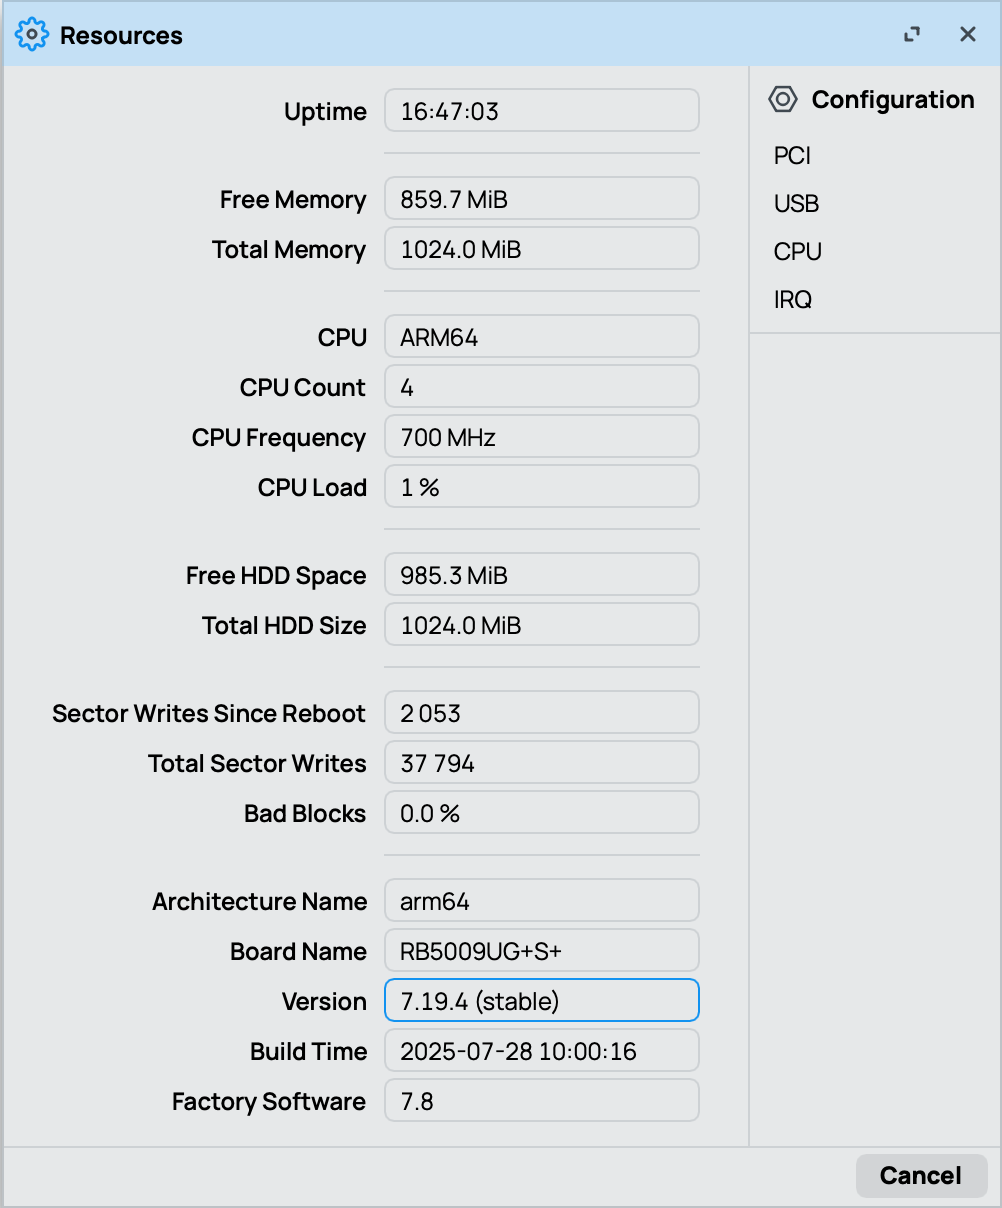Image resolution: width=1002 pixels, height=1208 pixels.
Task: Select the Build Time 2025-07-28 field
Action: point(542,1050)
